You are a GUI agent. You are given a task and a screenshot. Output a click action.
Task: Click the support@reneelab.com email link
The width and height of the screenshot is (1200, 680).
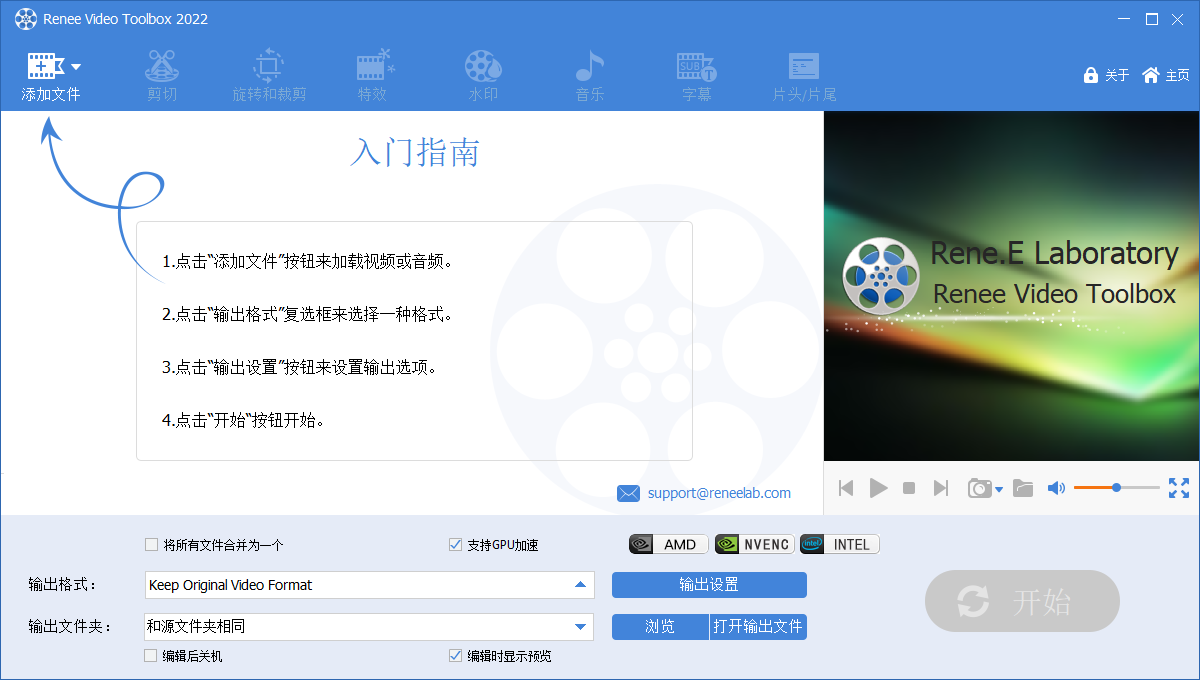[719, 493]
